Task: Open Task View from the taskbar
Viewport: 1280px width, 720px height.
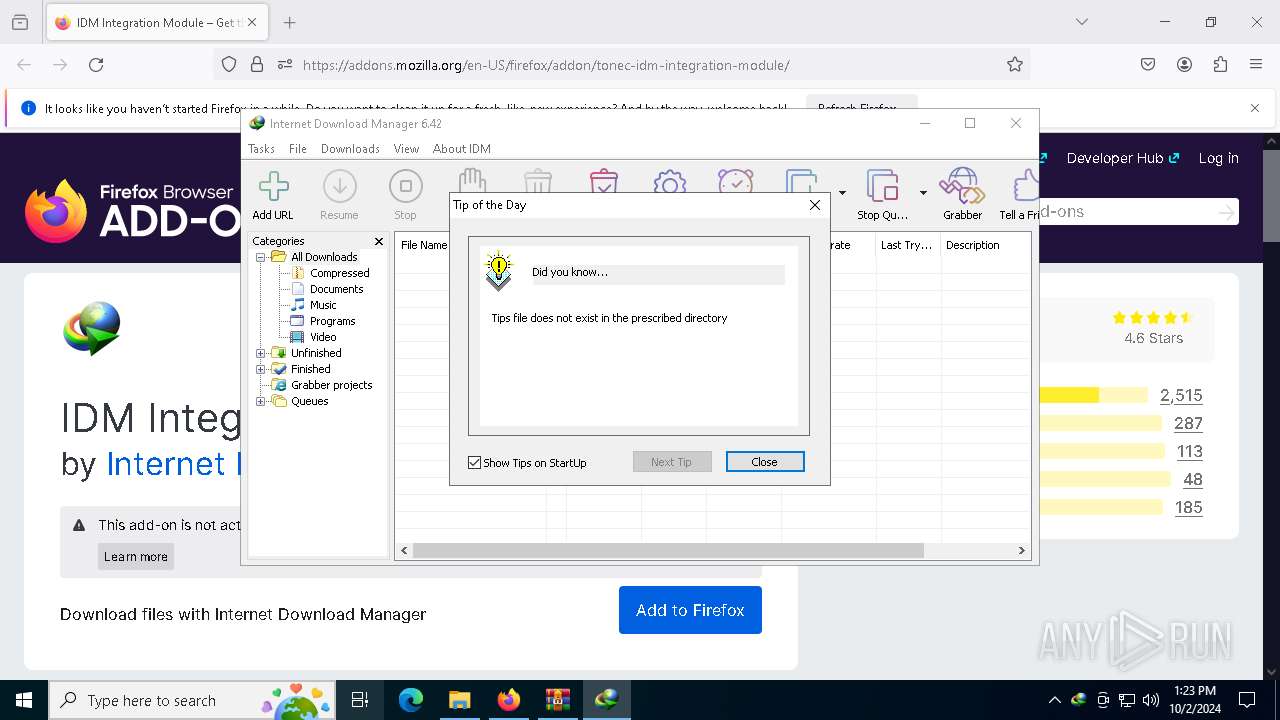Action: tap(360, 700)
